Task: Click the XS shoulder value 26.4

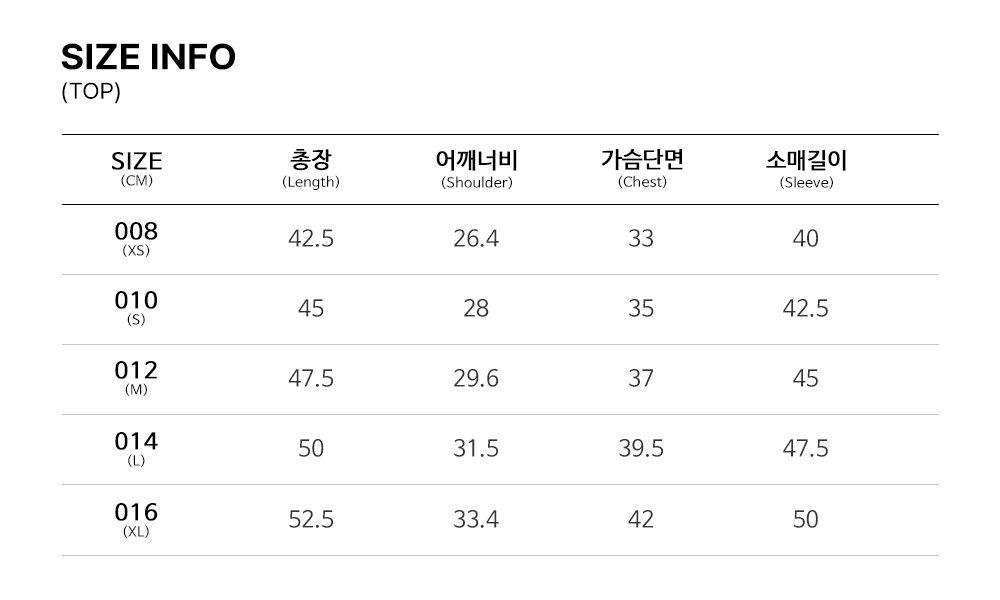Action: coord(476,239)
